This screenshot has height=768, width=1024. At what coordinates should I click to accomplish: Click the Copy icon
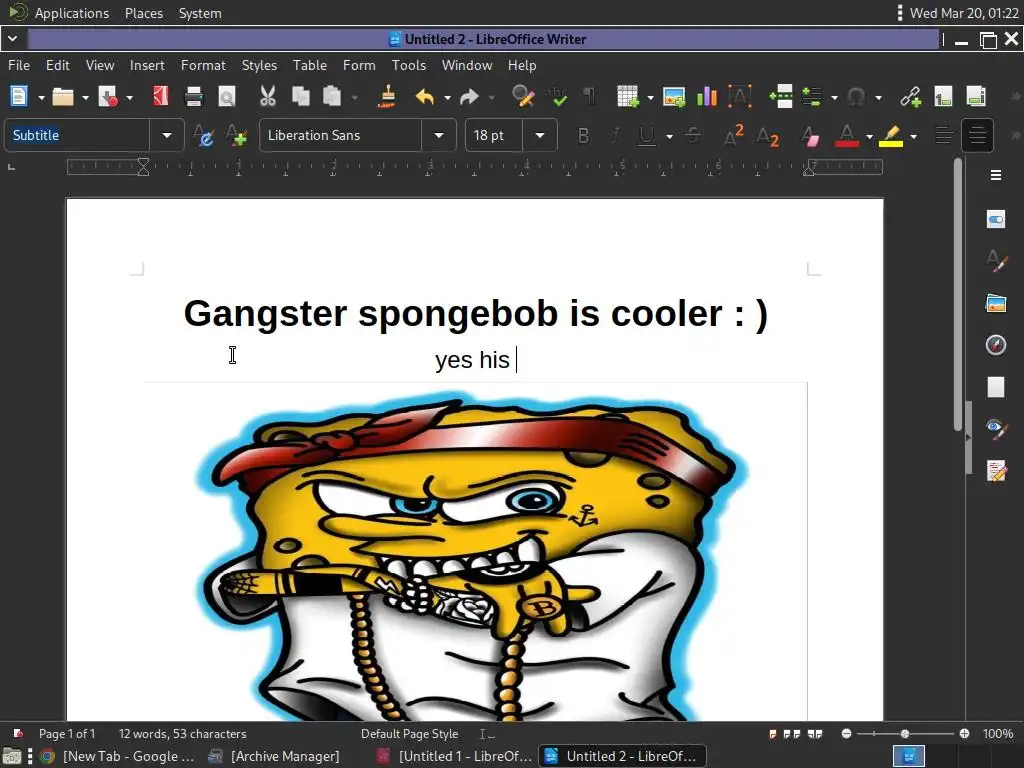(x=300, y=97)
